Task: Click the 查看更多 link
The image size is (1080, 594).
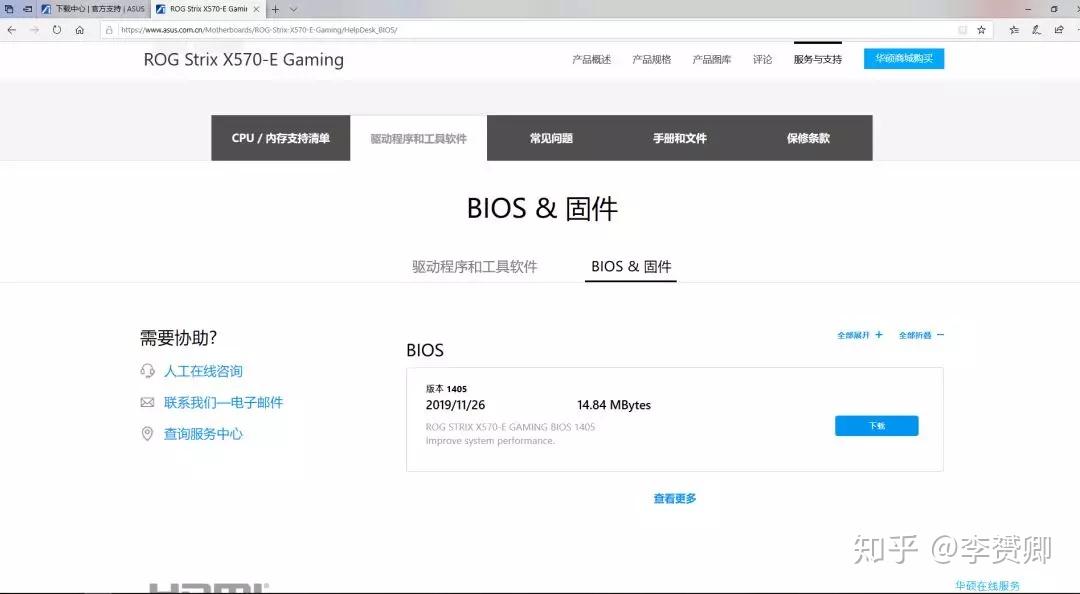Action: tap(674, 498)
